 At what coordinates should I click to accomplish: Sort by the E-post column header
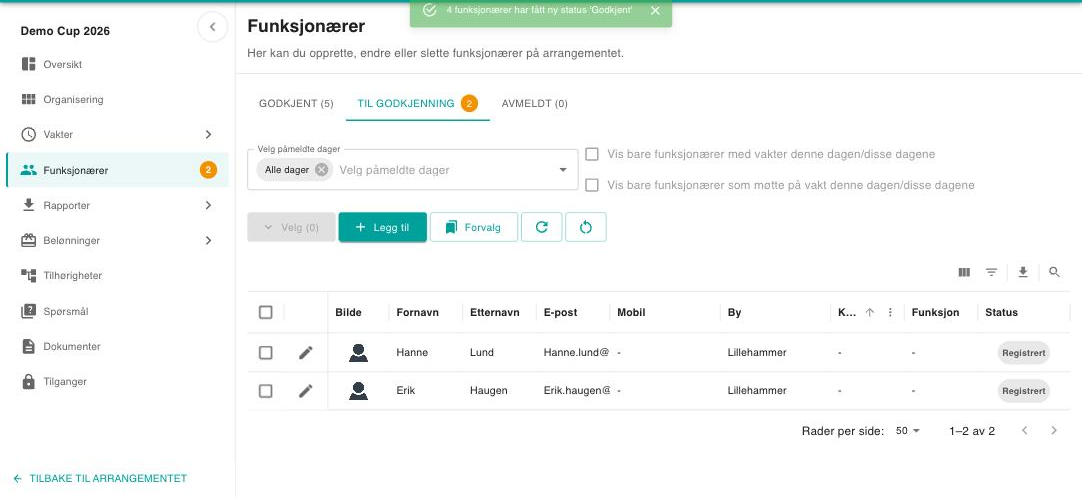[x=560, y=313]
